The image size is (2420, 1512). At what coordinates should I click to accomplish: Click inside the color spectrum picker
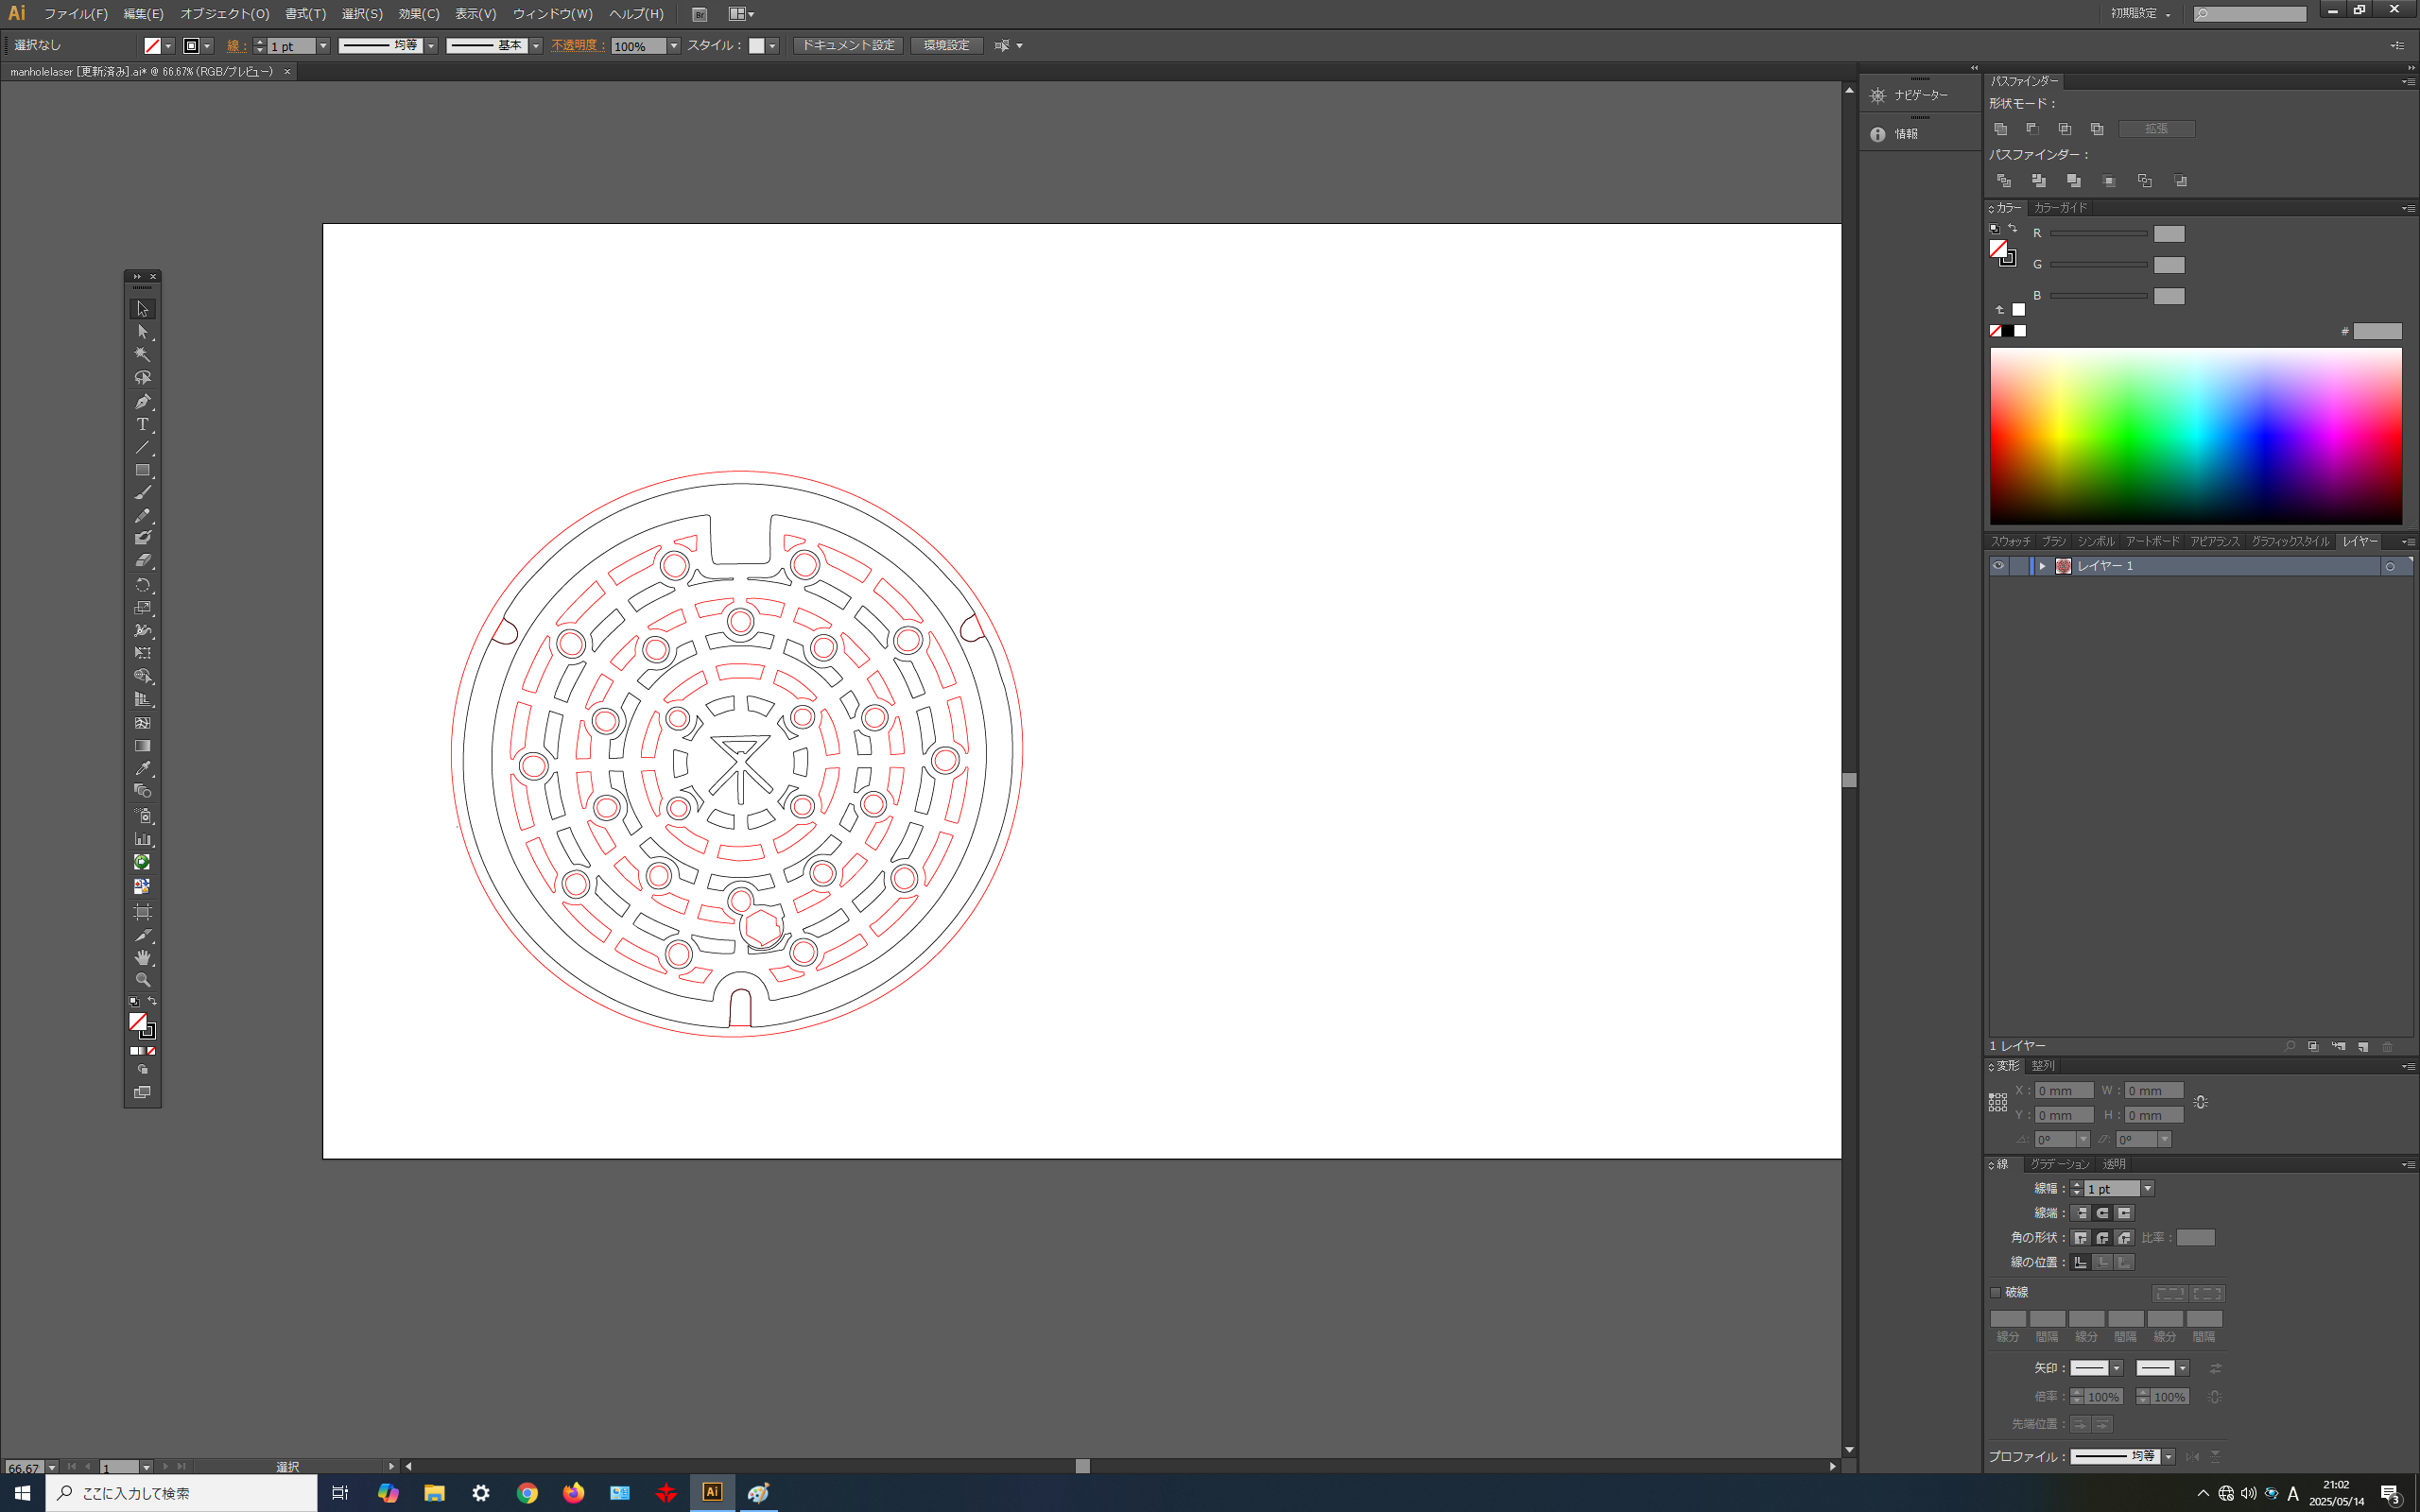pos(2196,436)
